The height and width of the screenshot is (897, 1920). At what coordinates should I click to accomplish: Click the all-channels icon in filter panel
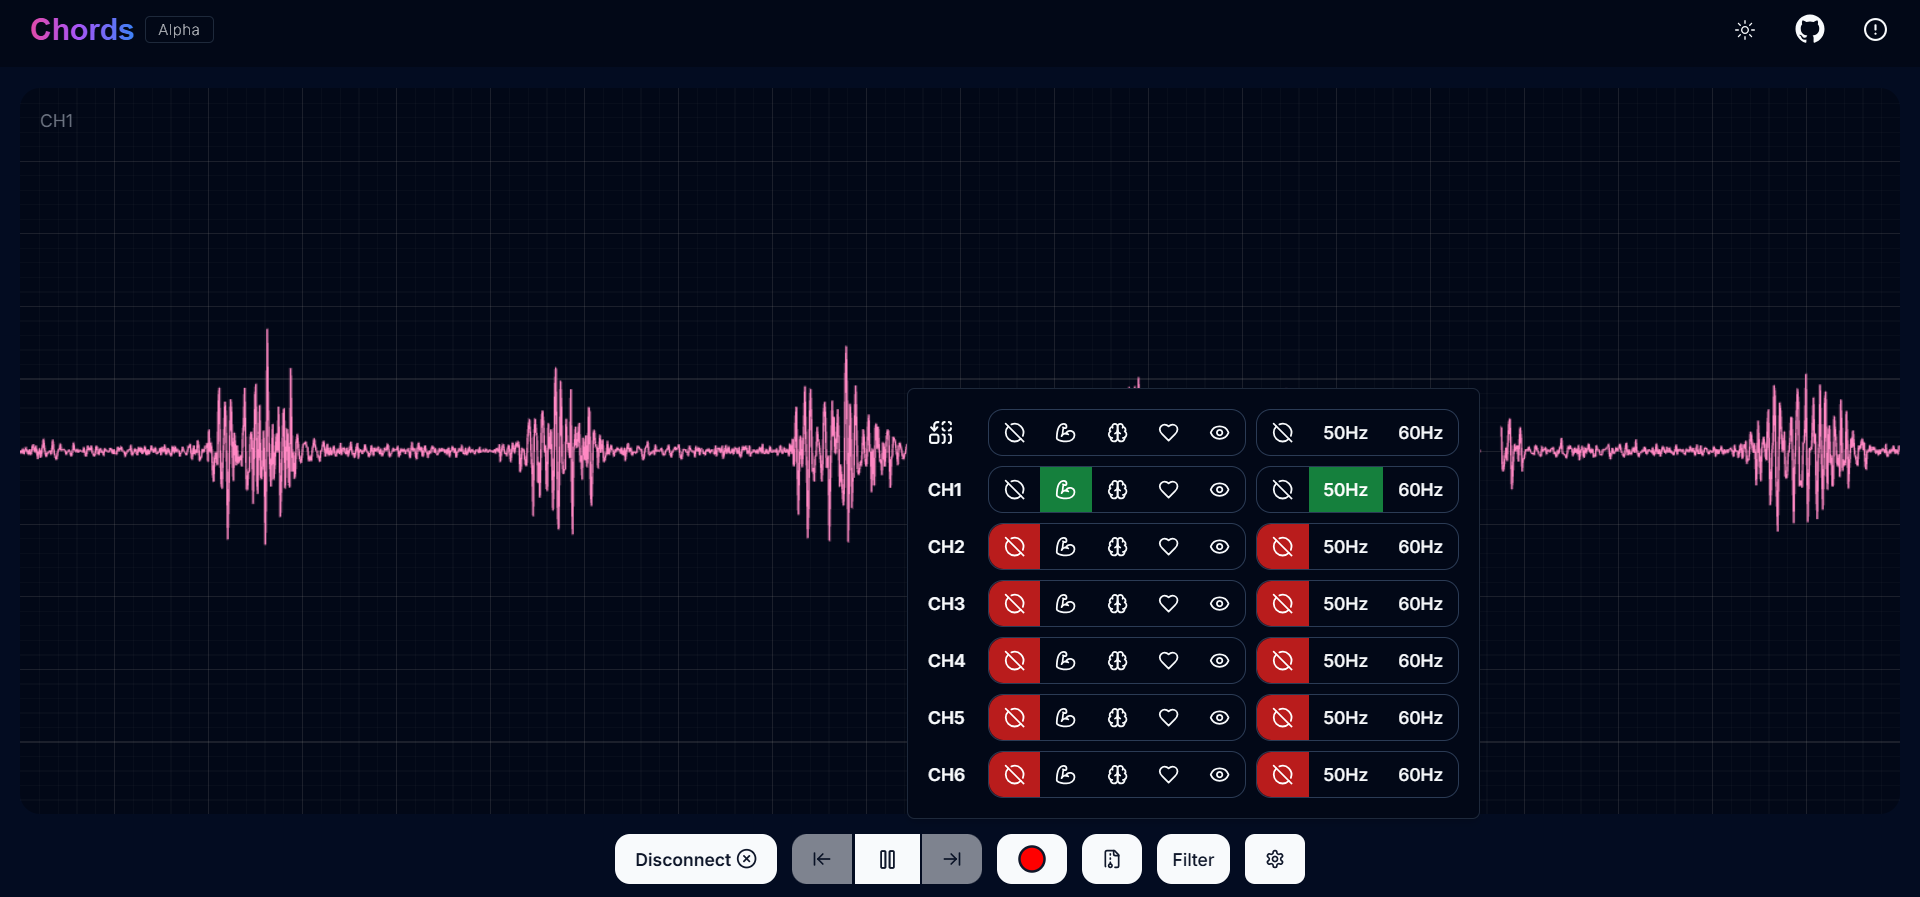941,433
